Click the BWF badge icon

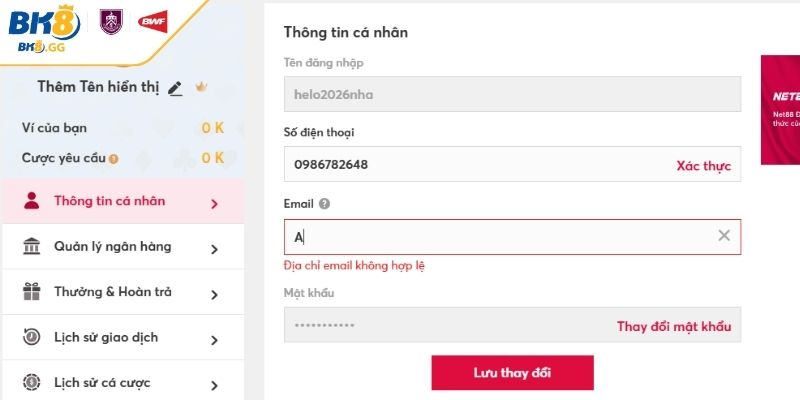pyautogui.click(x=152, y=22)
